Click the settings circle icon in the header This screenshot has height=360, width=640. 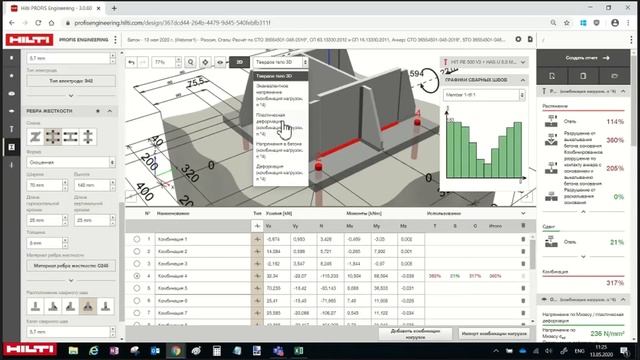point(518,39)
